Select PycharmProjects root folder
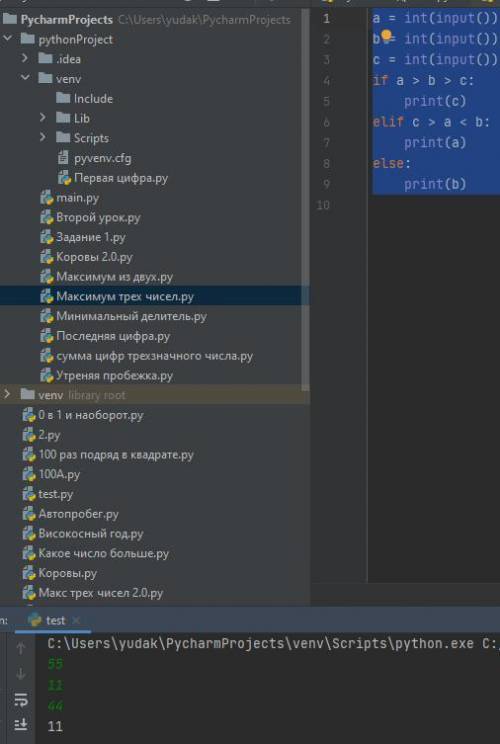The width and height of the screenshot is (500, 744). coord(66,19)
